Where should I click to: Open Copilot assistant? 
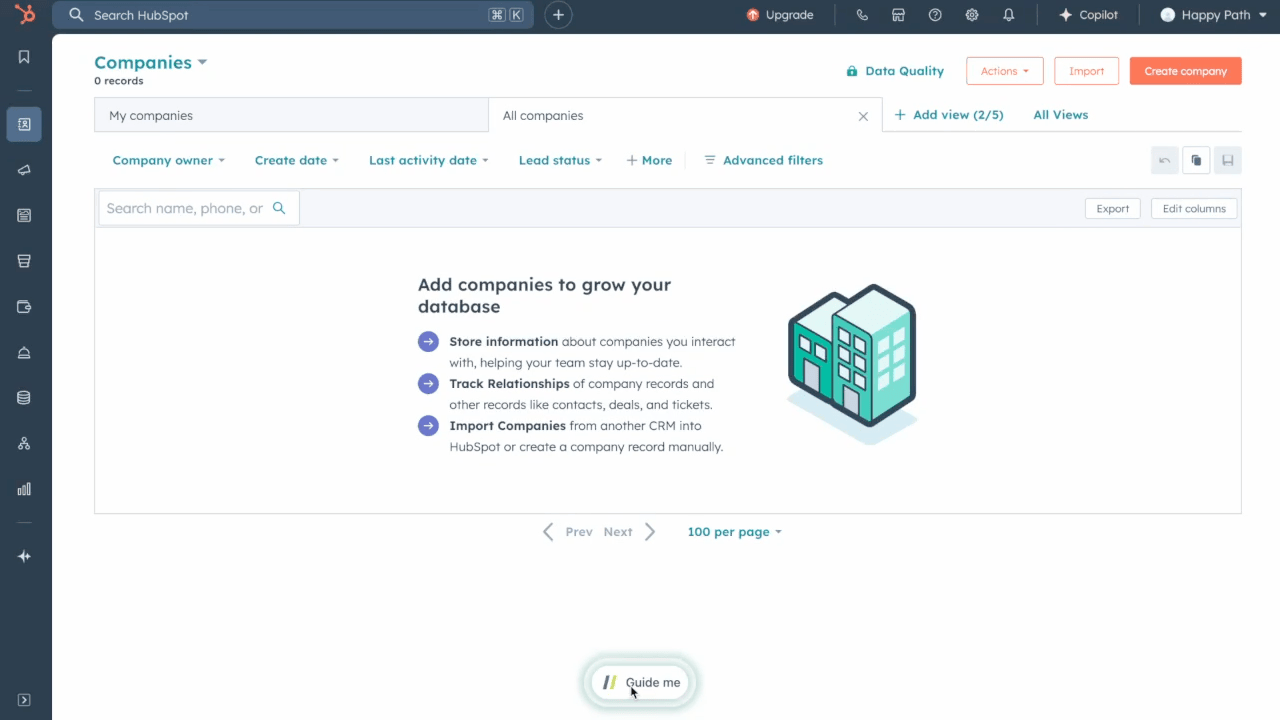point(1088,15)
